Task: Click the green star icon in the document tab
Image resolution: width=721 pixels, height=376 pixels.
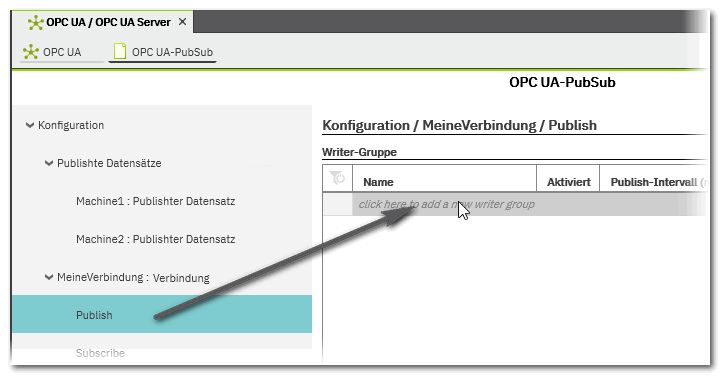Action: tap(35, 22)
